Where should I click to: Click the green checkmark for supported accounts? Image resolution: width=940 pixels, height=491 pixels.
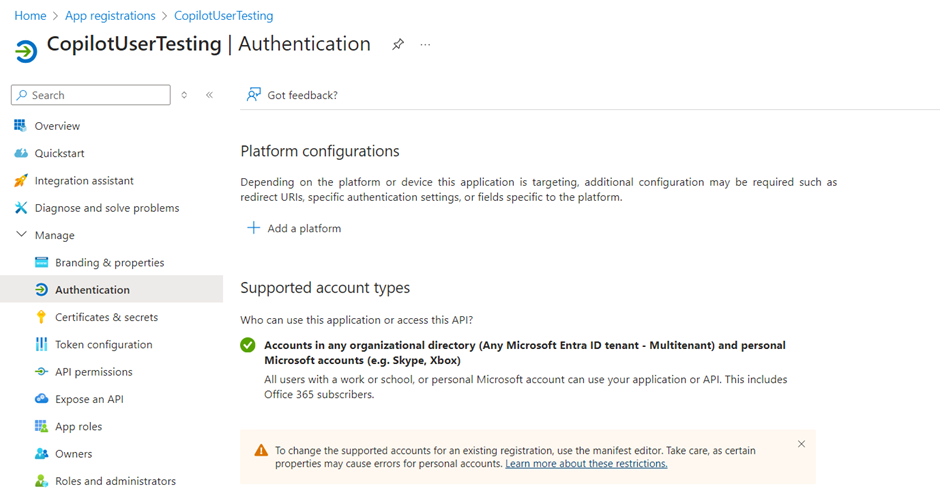[248, 345]
